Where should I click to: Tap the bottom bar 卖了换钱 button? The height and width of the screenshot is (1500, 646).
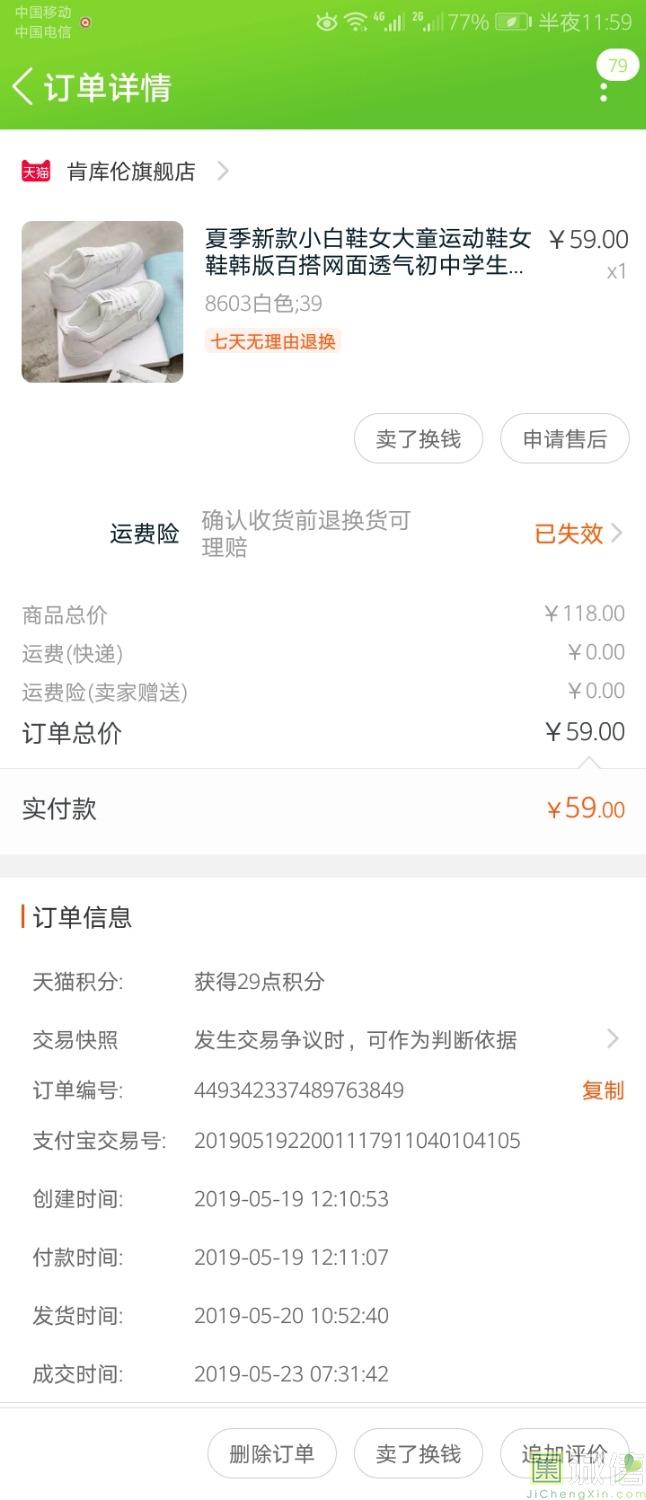click(418, 1453)
